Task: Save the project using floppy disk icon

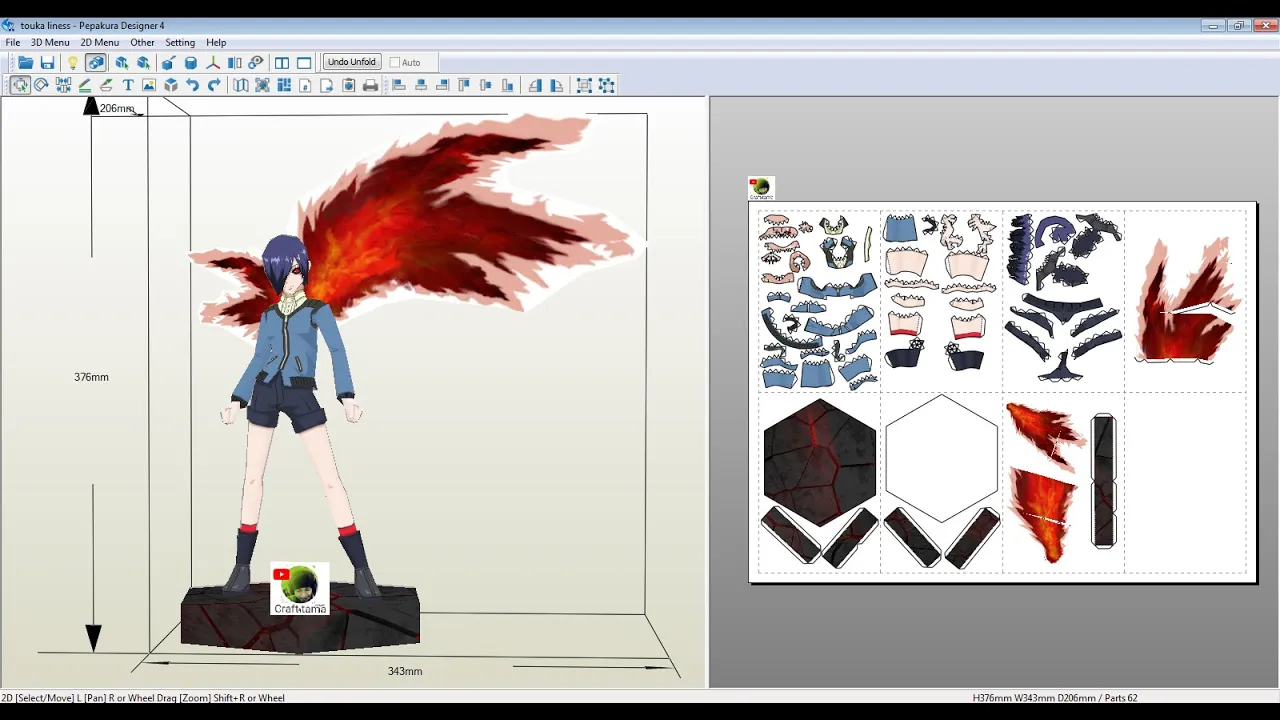Action: pos(47,62)
